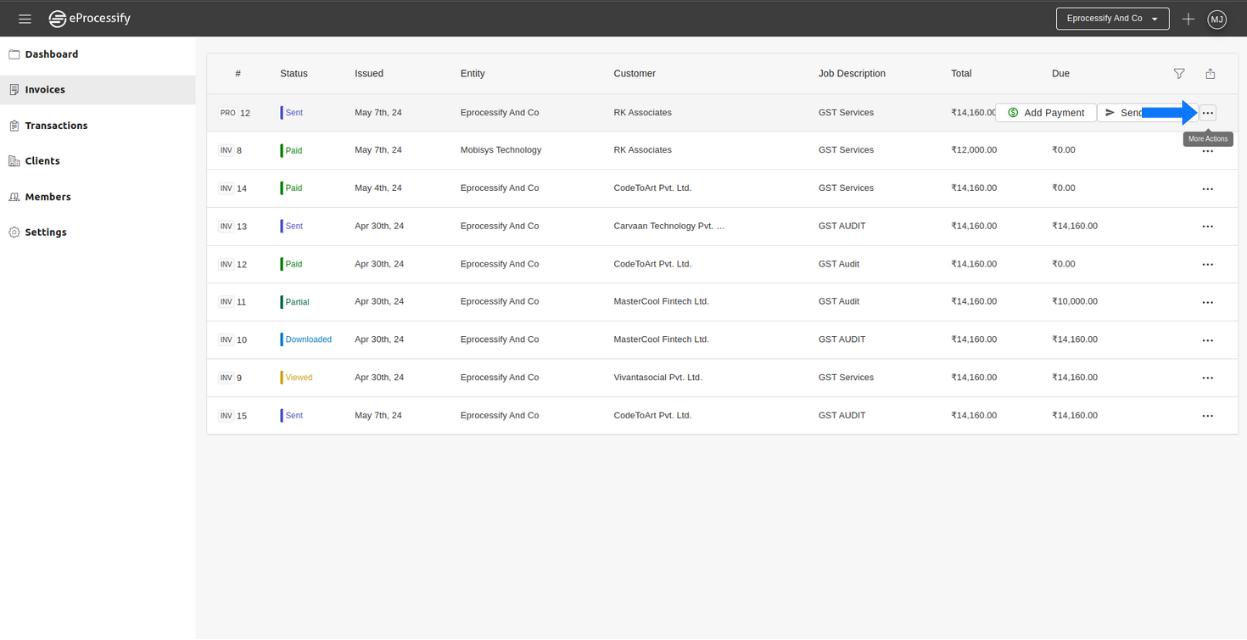This screenshot has height=640, width=1247.
Task: Select the Vivantasocial Pvt. Ltd. invoice row
Action: coord(657,378)
